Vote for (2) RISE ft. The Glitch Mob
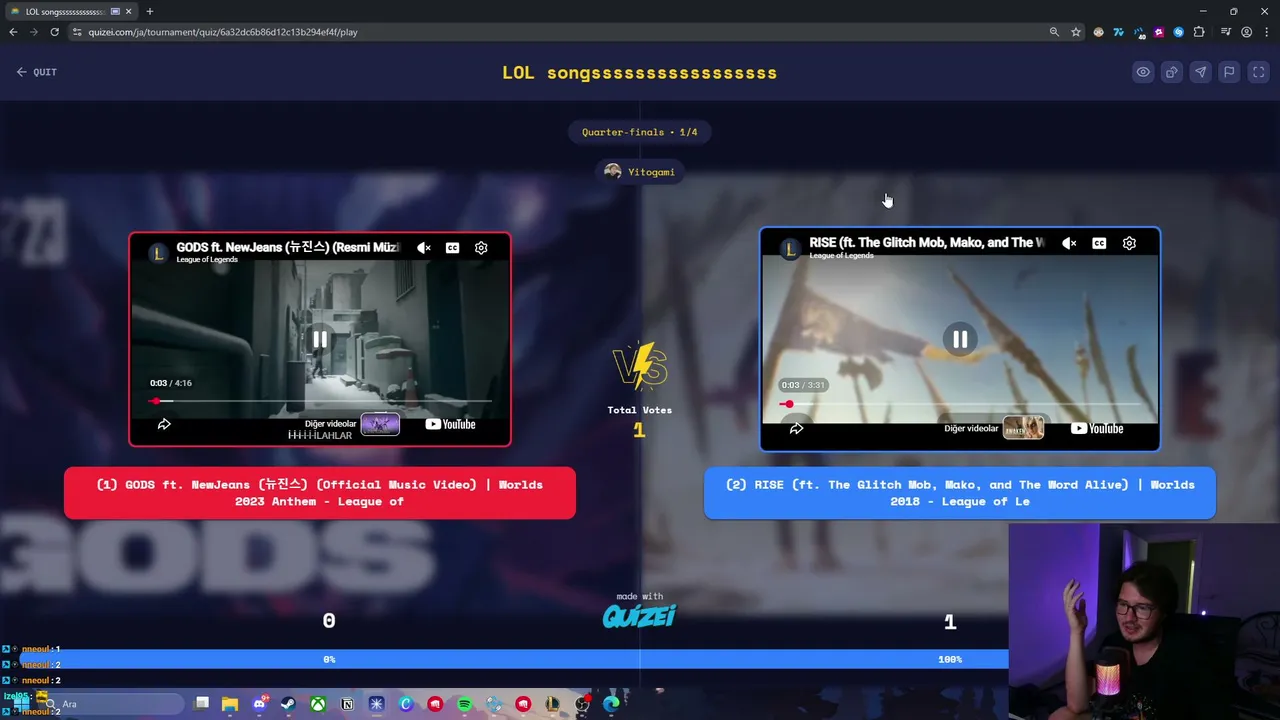This screenshot has height=720, width=1280. point(960,493)
